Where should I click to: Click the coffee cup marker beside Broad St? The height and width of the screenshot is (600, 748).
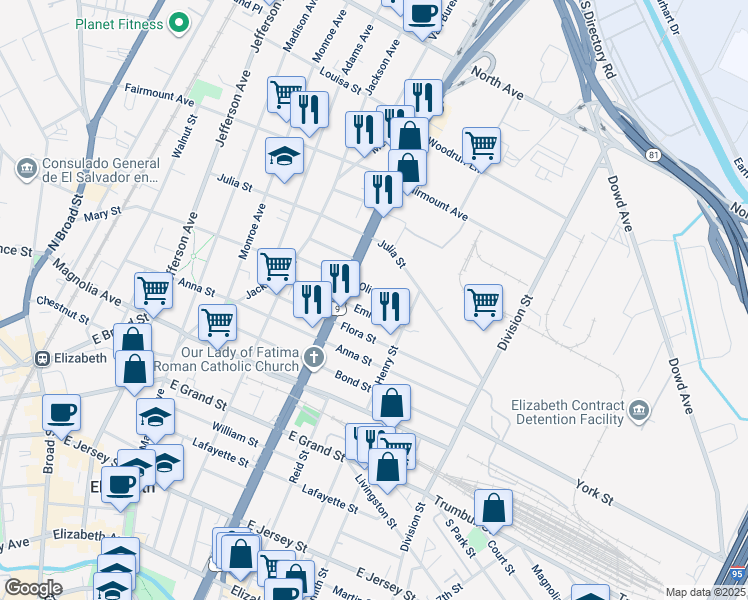point(61,417)
